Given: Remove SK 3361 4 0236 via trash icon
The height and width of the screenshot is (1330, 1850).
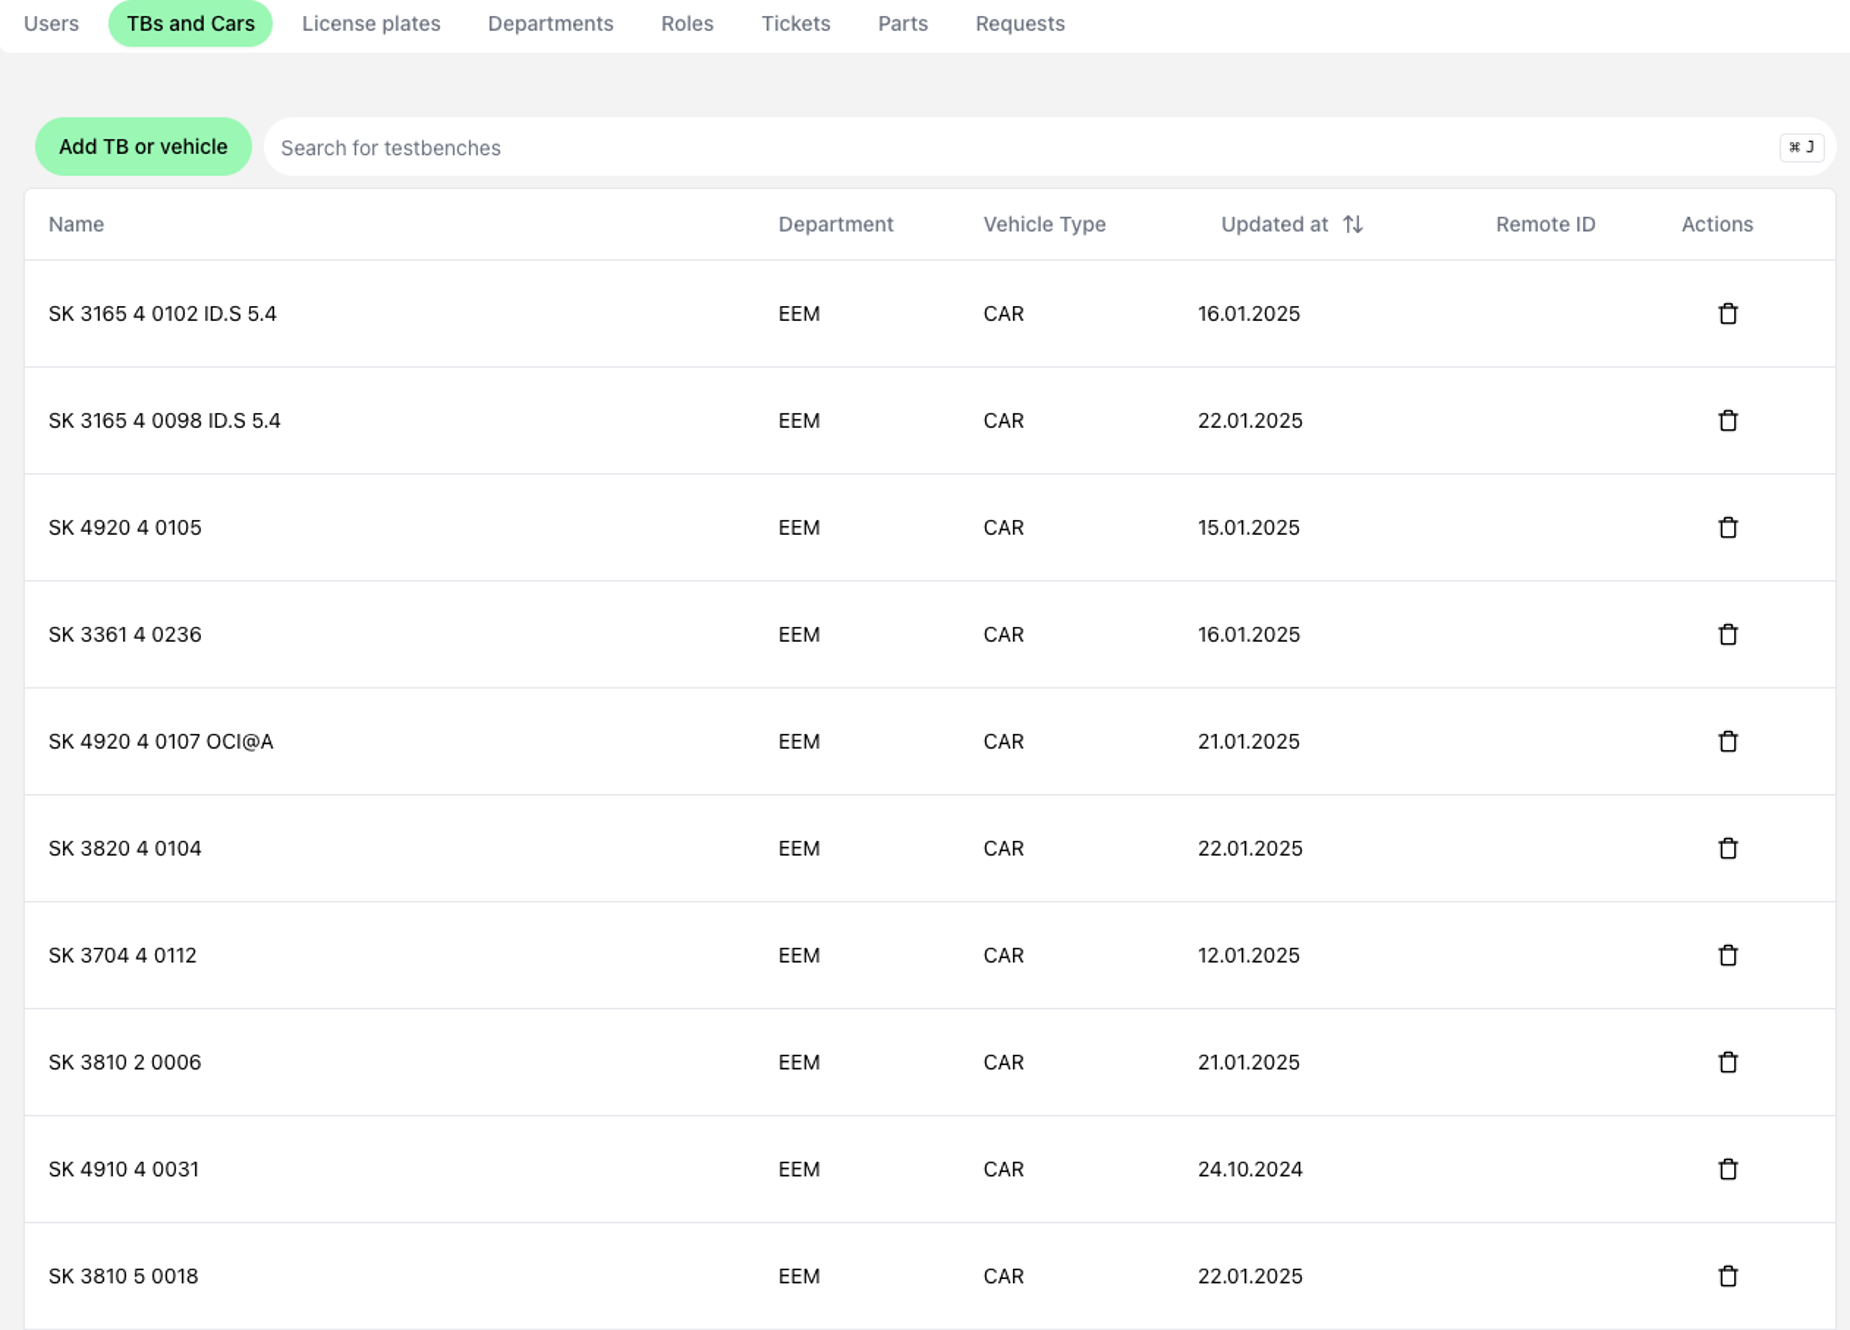Looking at the screenshot, I should [x=1727, y=635].
